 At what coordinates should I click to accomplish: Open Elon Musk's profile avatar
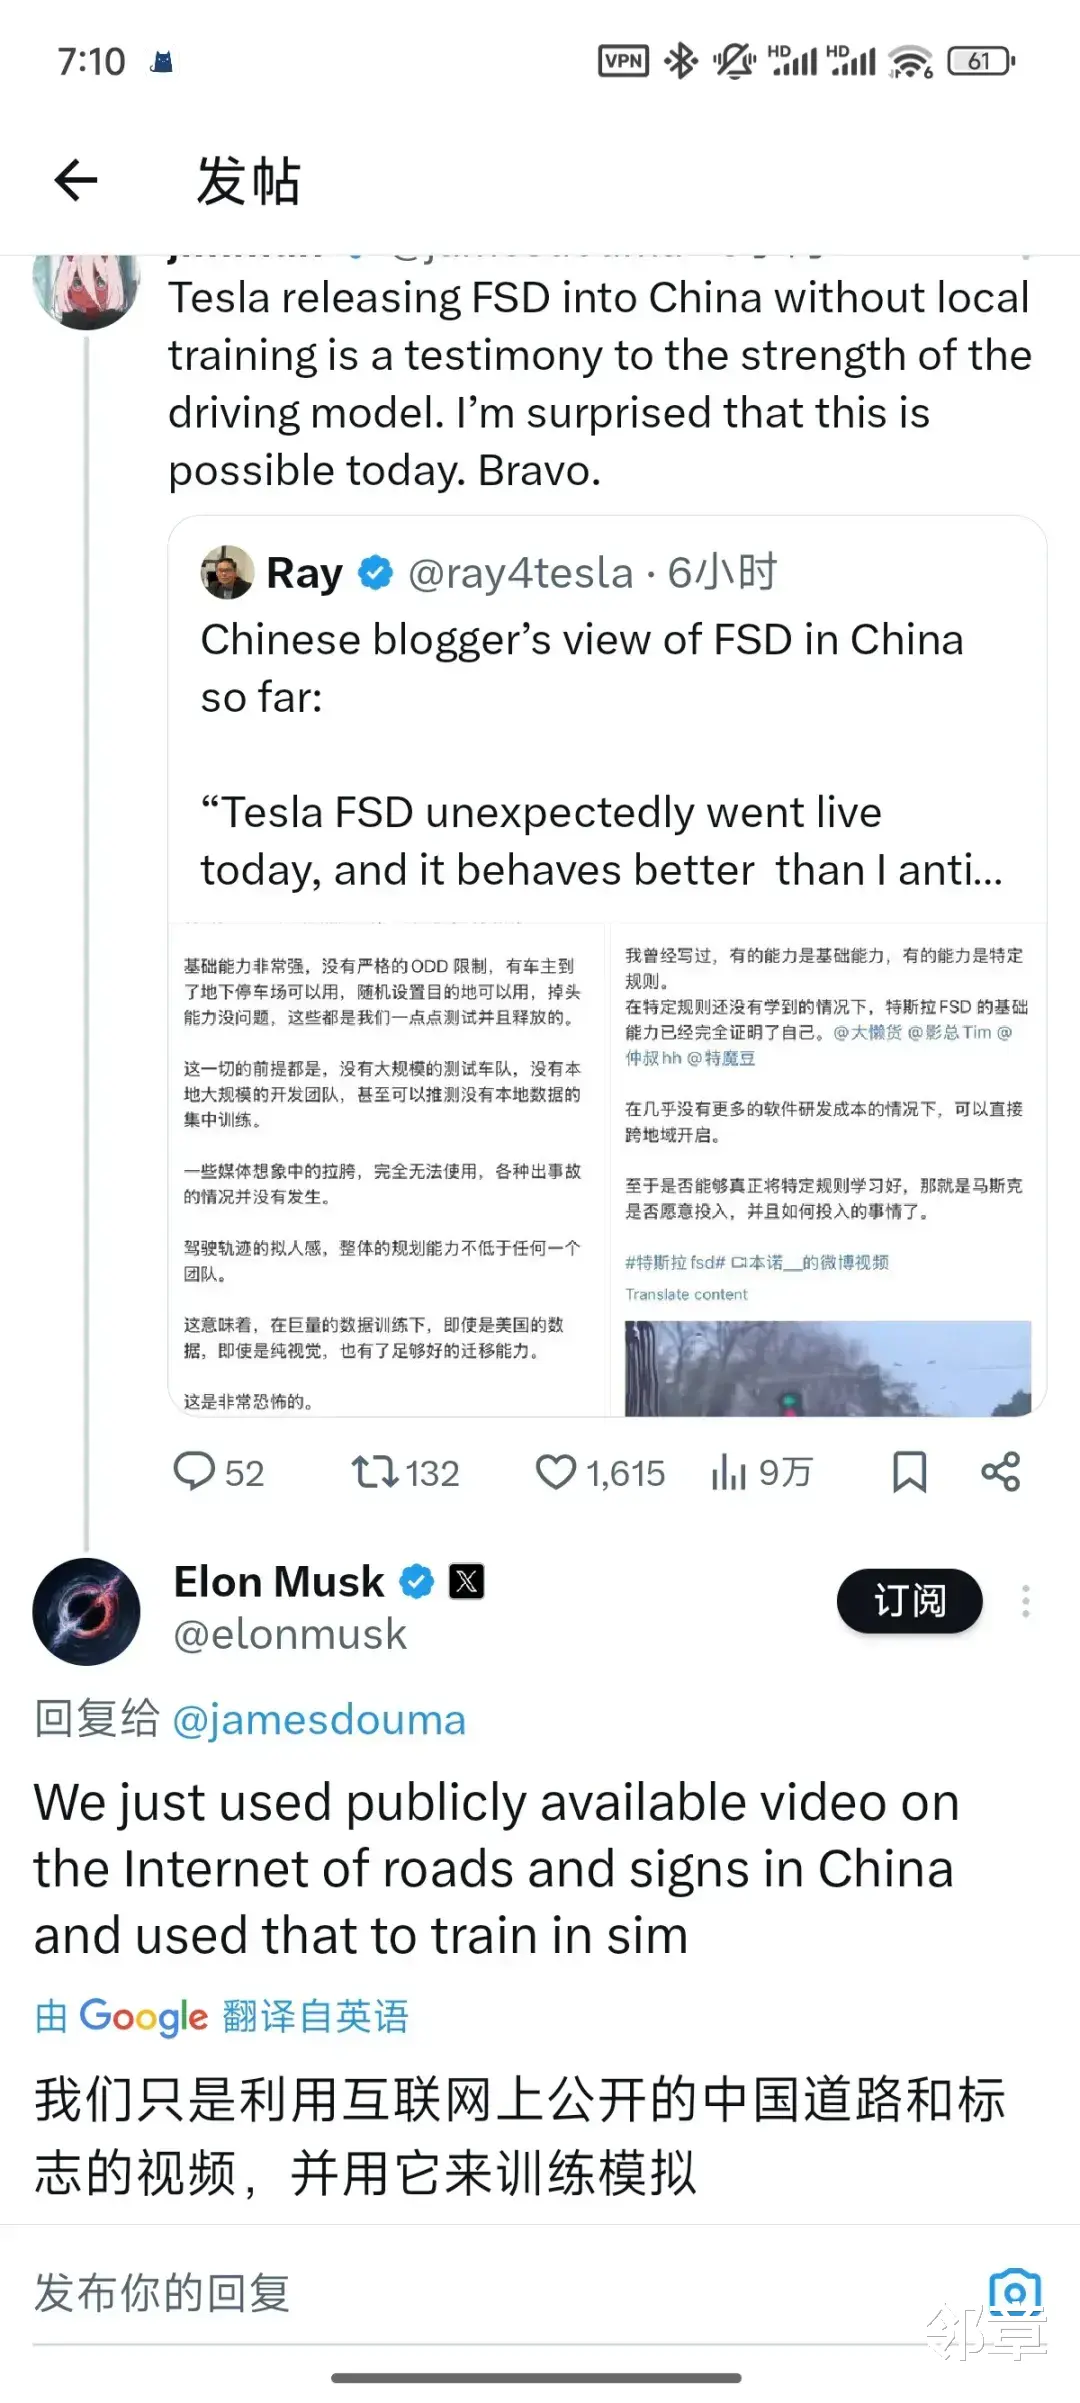click(87, 1611)
